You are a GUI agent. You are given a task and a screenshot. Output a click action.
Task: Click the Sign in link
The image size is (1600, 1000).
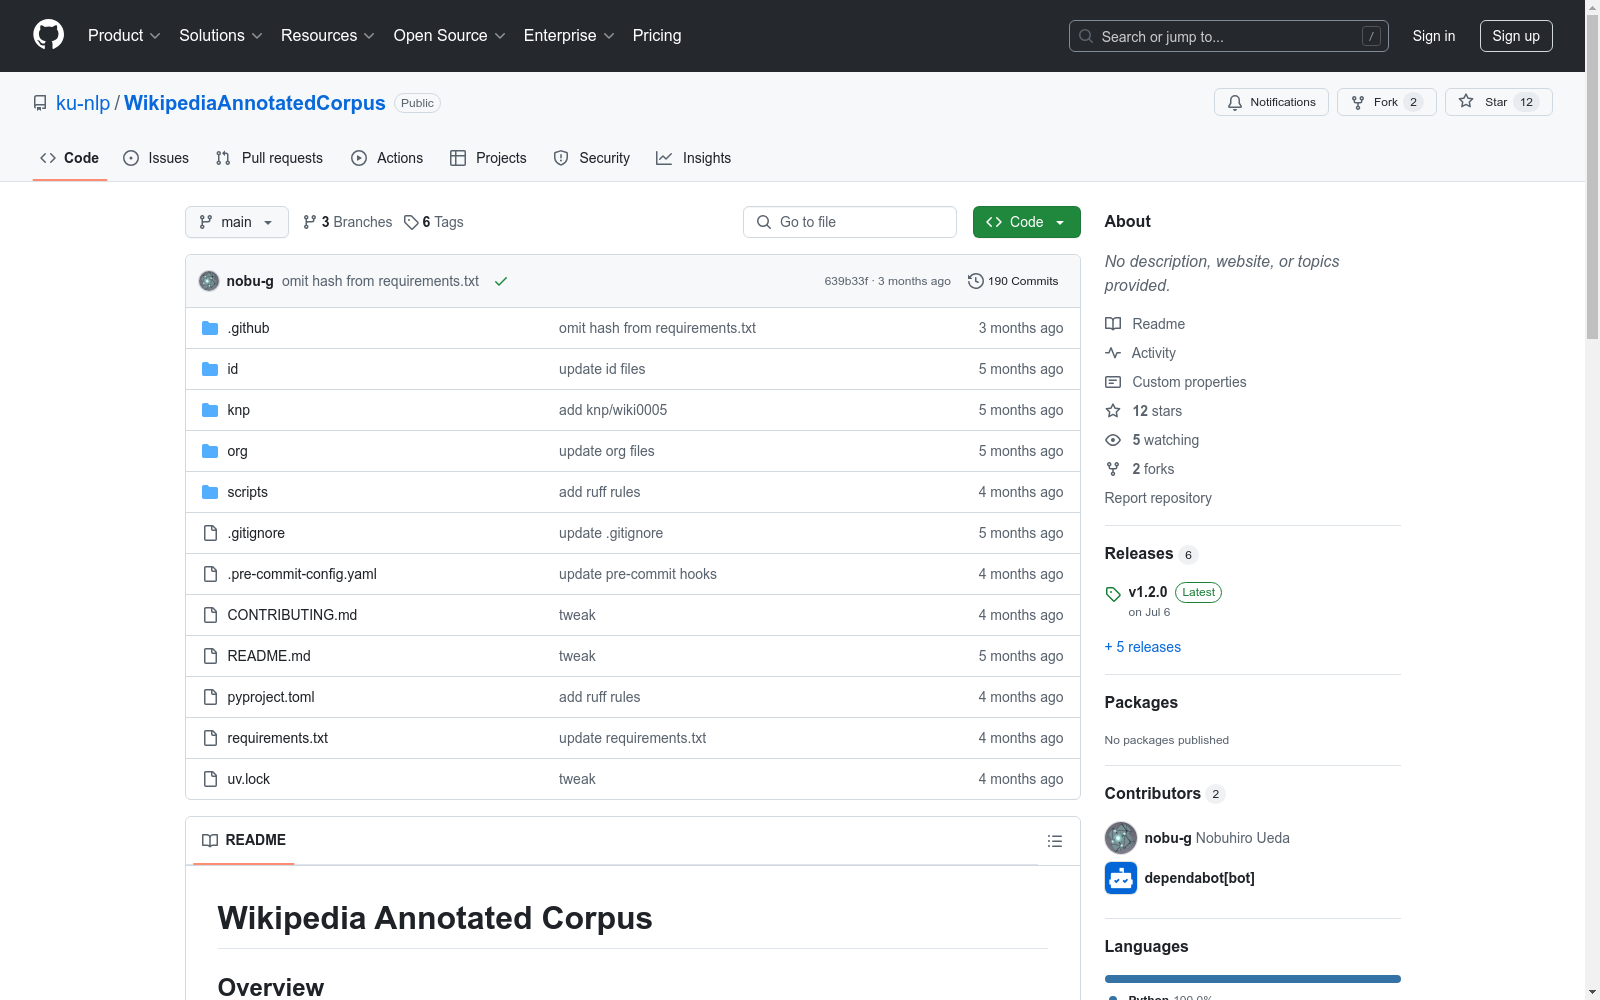(x=1434, y=36)
